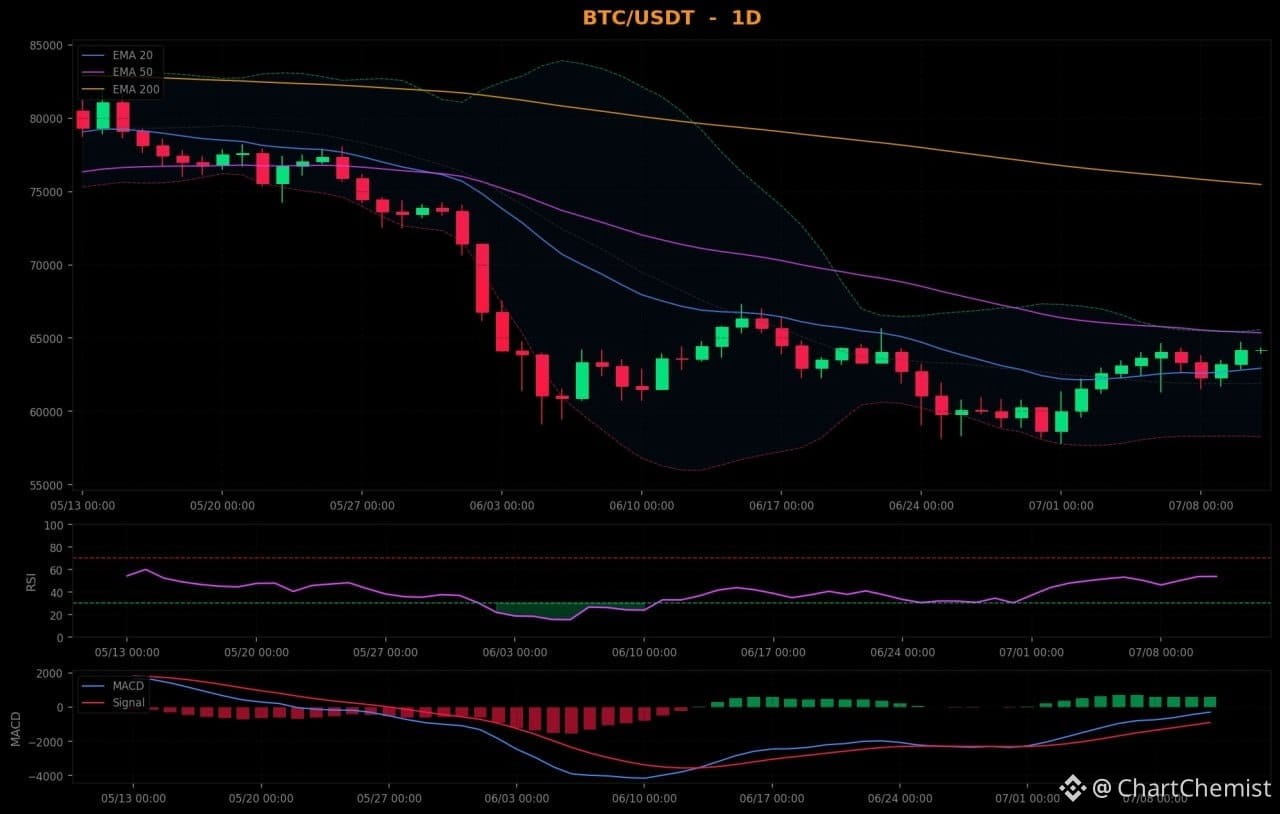Select 06/10 00:00 on the RSI panel axis

(644, 652)
